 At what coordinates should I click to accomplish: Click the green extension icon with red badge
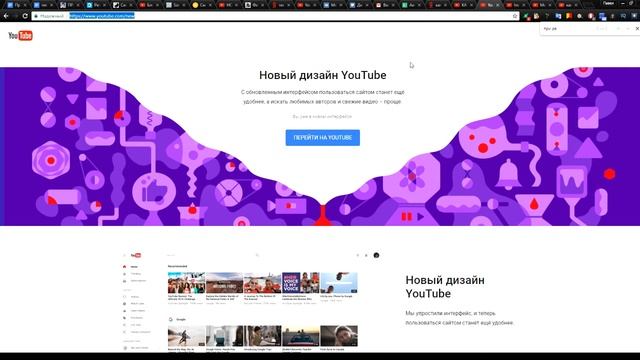point(527,16)
